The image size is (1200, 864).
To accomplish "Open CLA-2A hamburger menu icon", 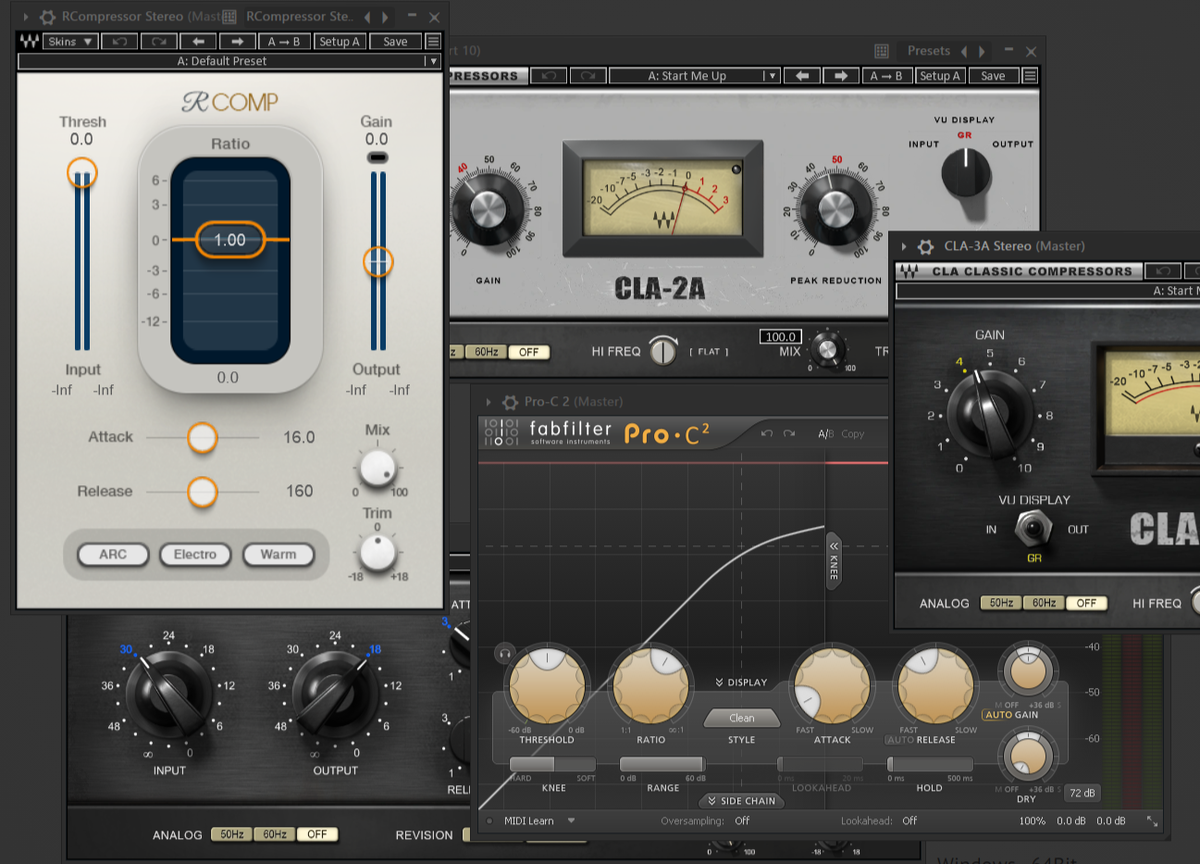I will [1030, 76].
